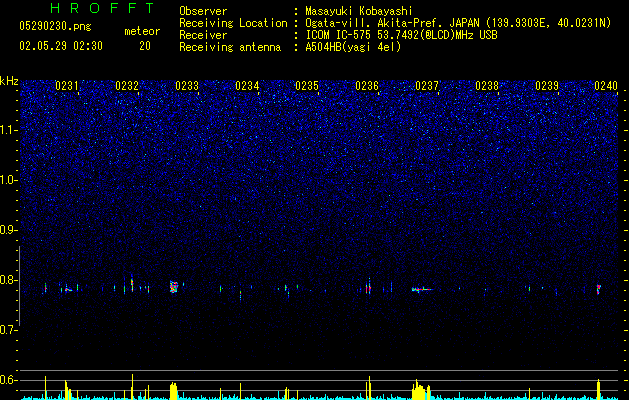Click the 0232 time marker

127,86
